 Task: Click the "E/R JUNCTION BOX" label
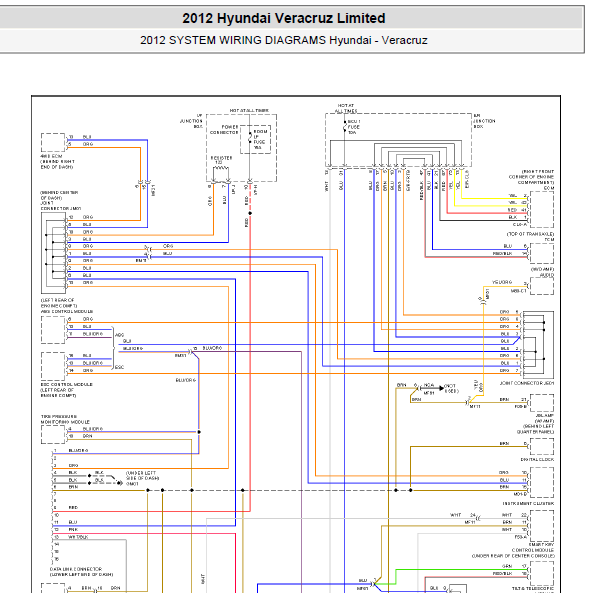click(x=484, y=121)
